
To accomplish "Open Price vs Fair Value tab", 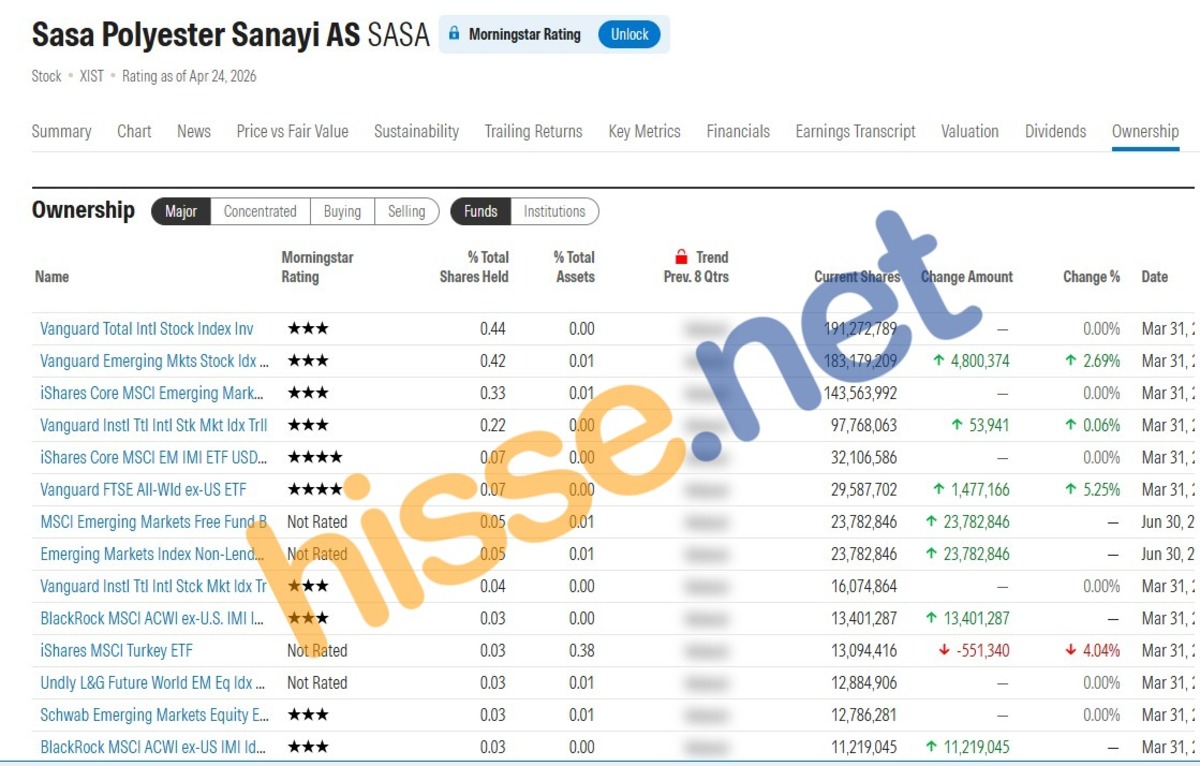I will coord(292,131).
